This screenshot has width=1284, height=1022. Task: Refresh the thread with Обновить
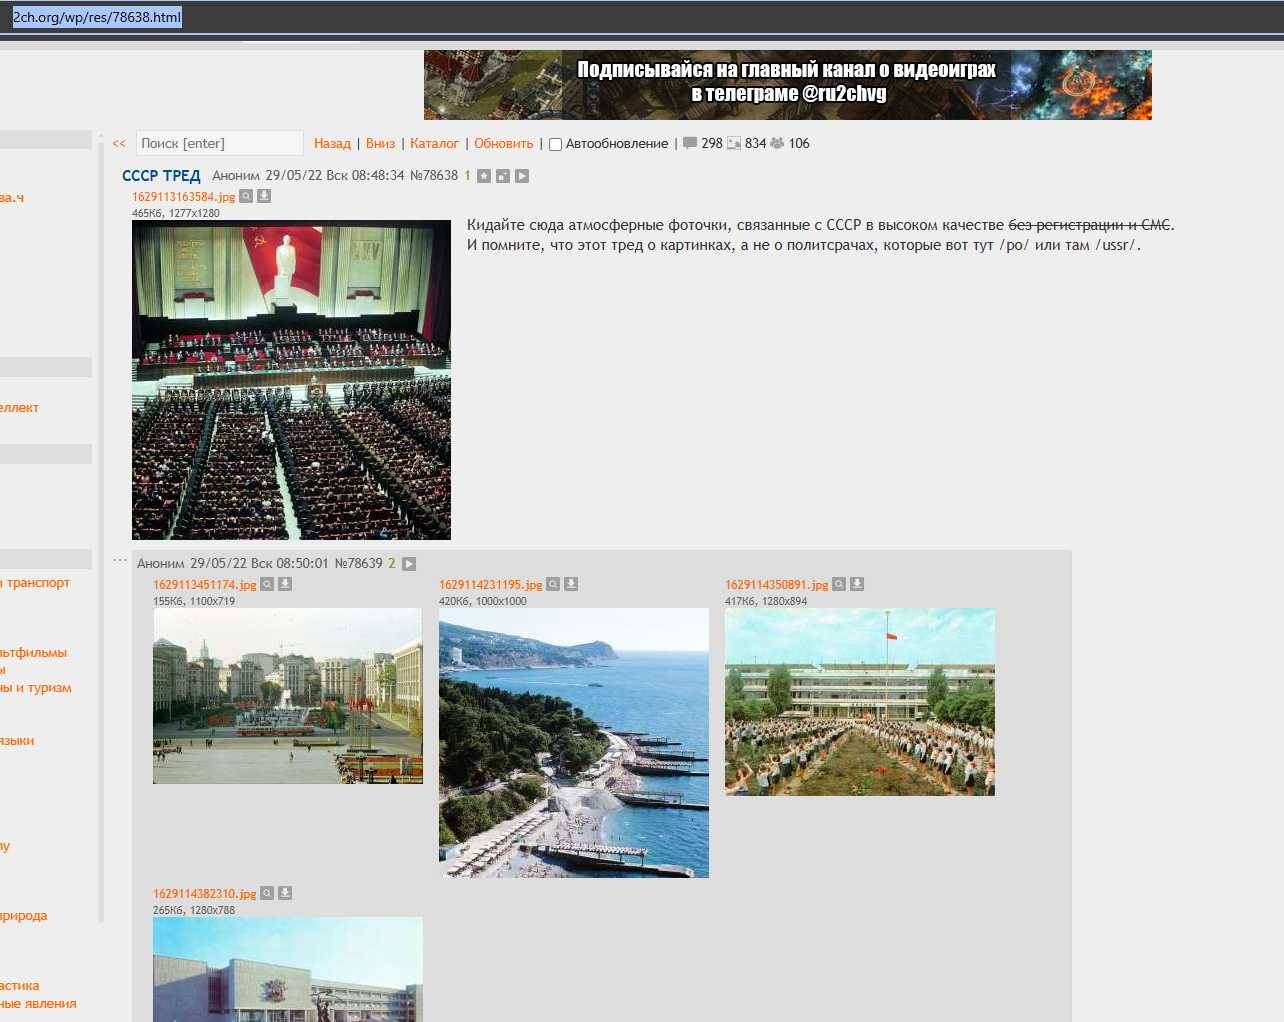click(x=504, y=143)
